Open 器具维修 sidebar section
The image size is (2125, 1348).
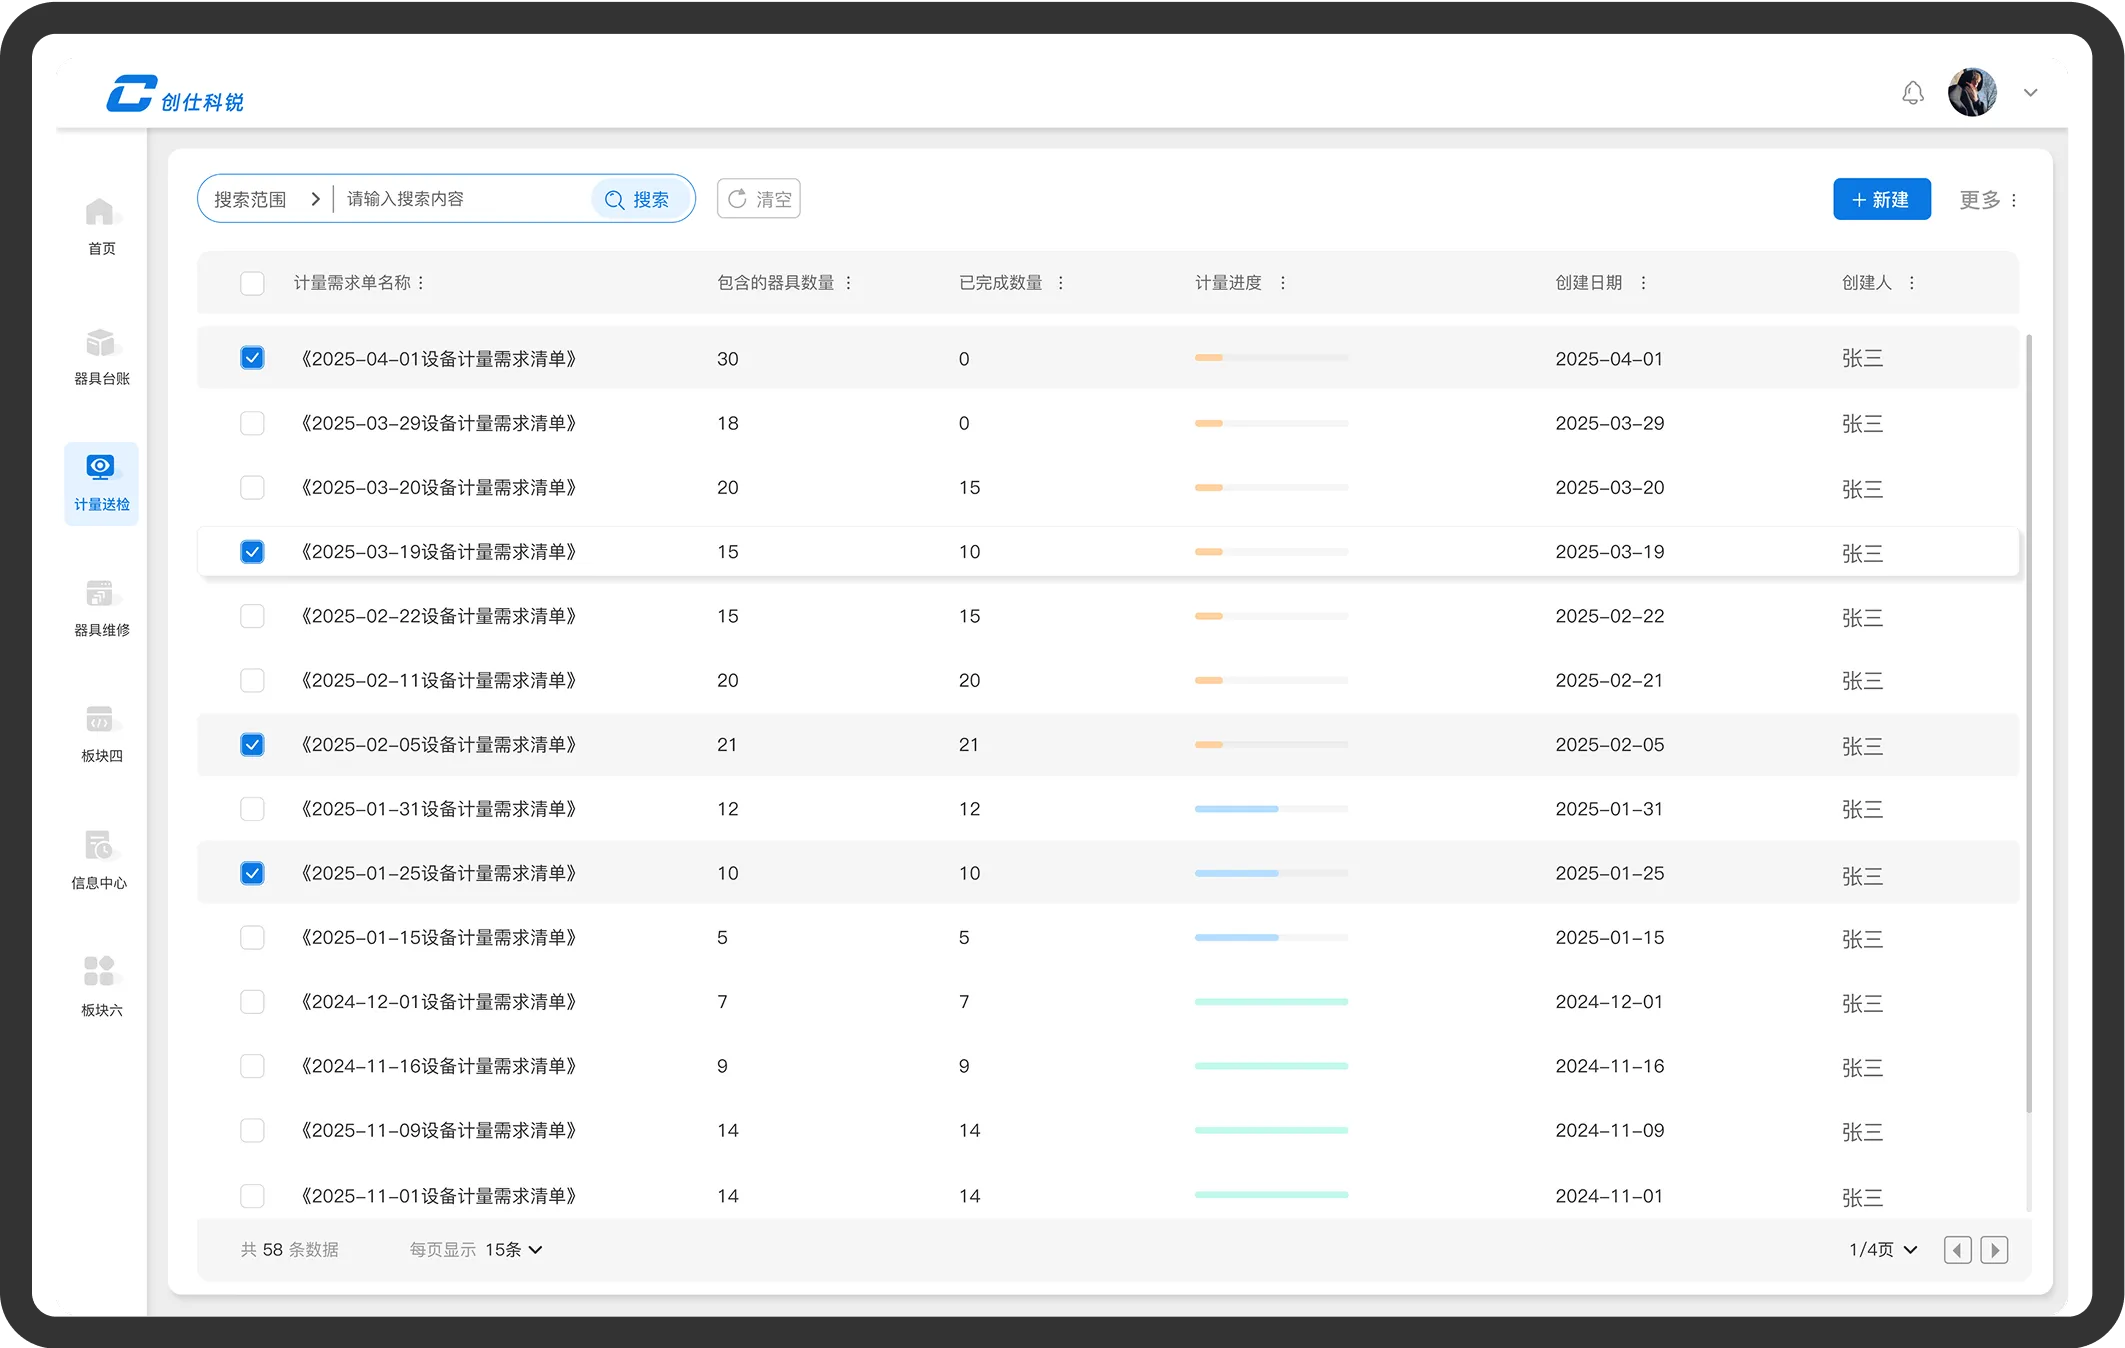[101, 609]
